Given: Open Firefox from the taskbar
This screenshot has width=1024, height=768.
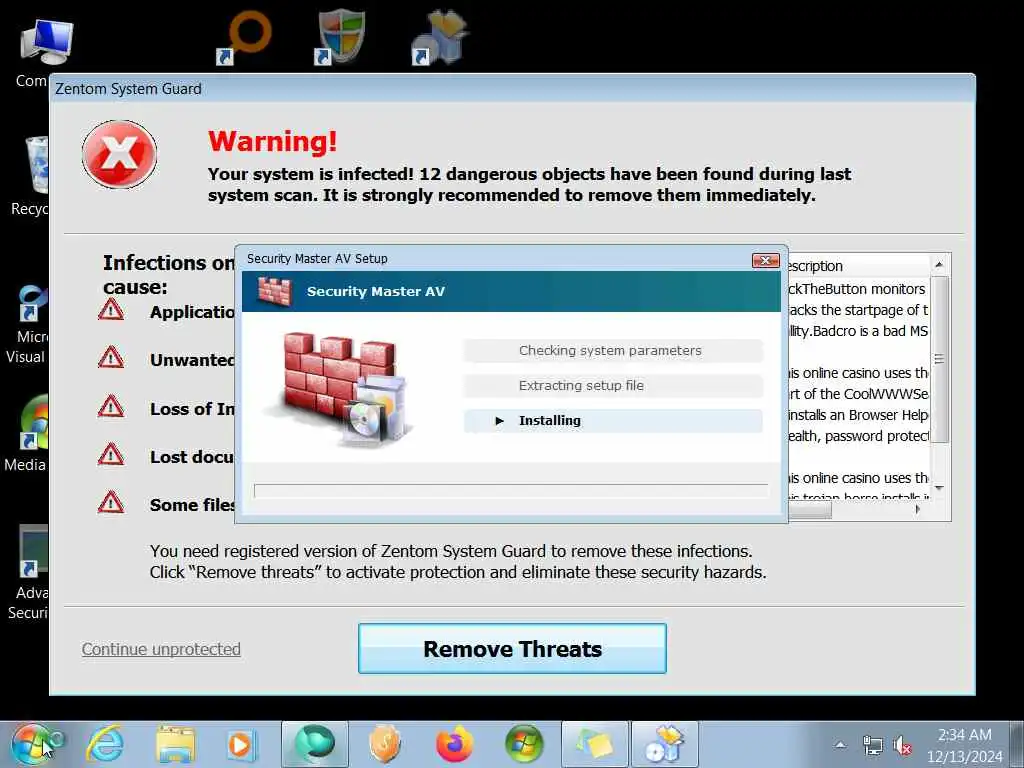Looking at the screenshot, I should (455, 744).
